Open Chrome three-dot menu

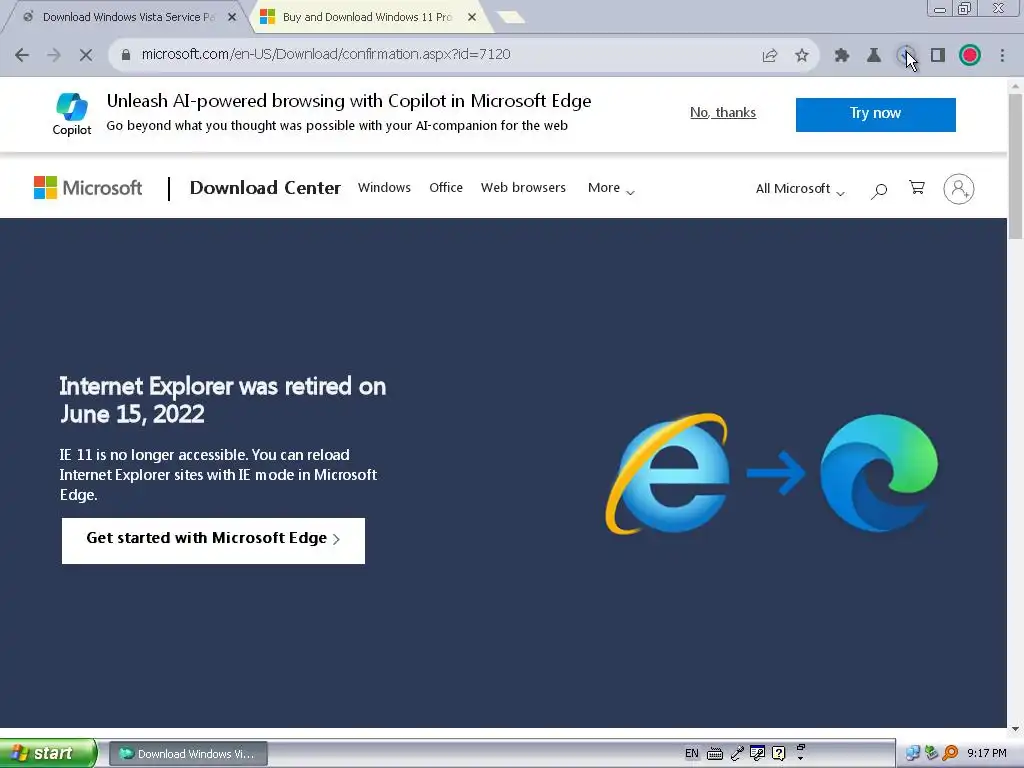click(1002, 56)
